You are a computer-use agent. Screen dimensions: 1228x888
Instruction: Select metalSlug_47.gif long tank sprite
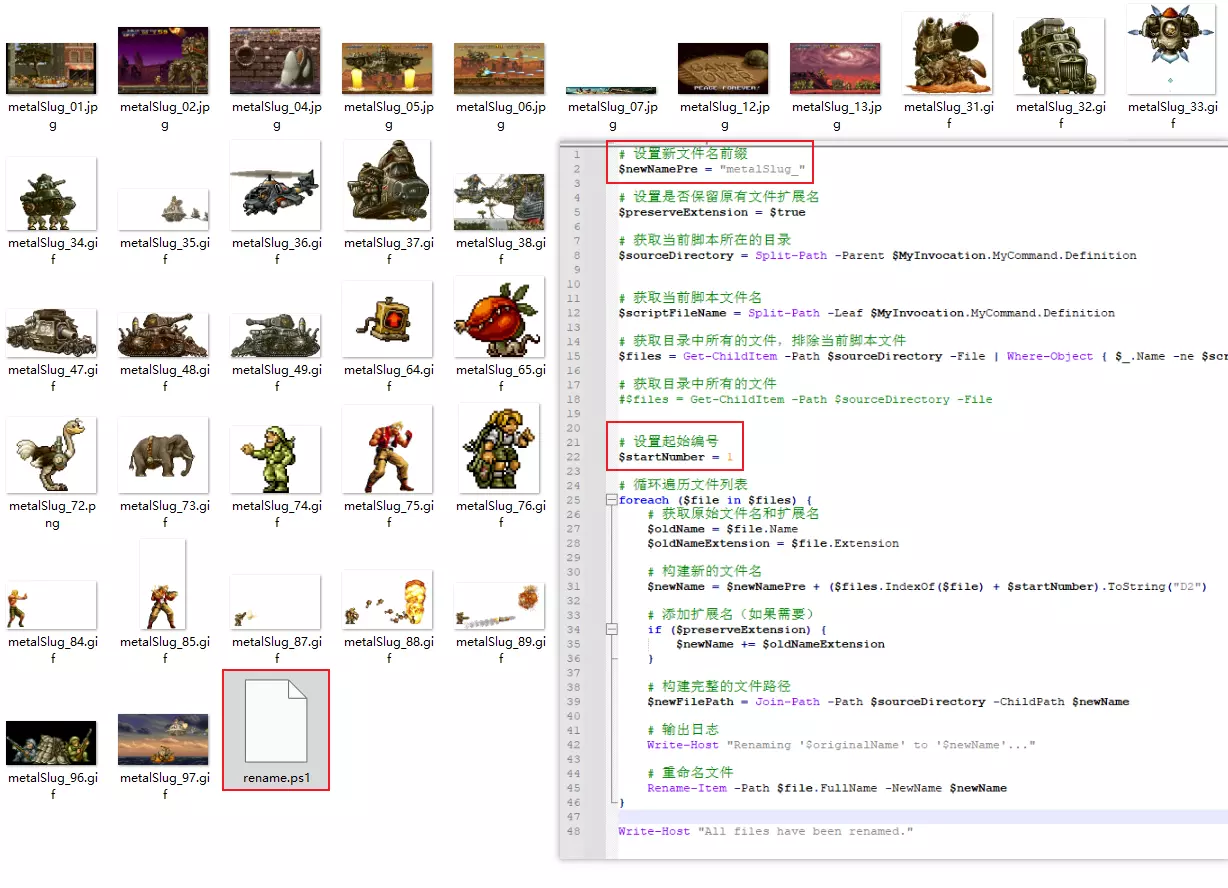coord(51,333)
